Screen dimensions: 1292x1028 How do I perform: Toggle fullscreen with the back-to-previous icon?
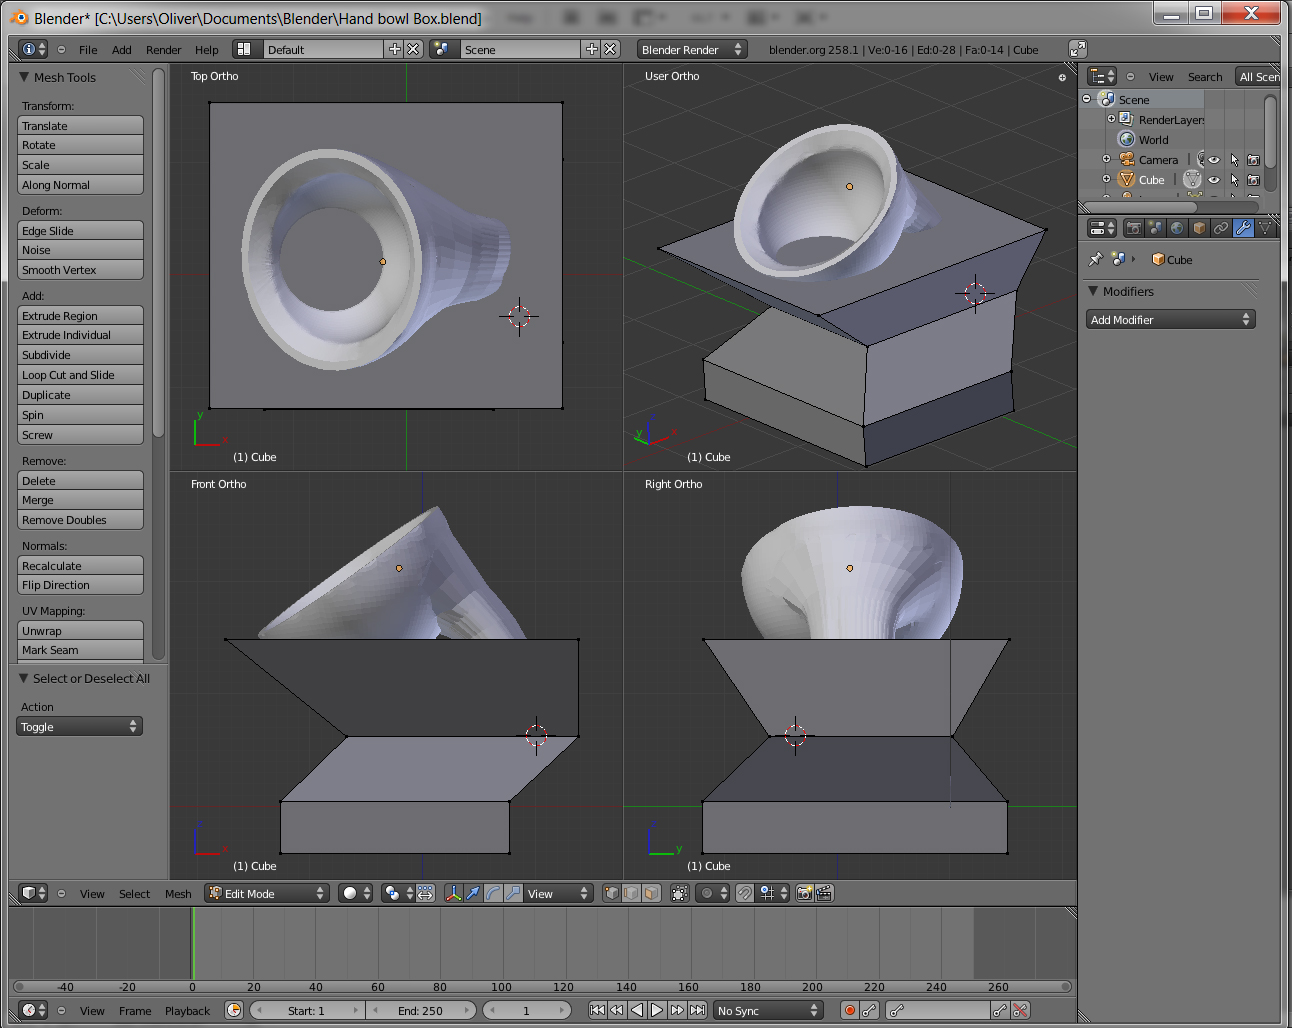(1077, 49)
